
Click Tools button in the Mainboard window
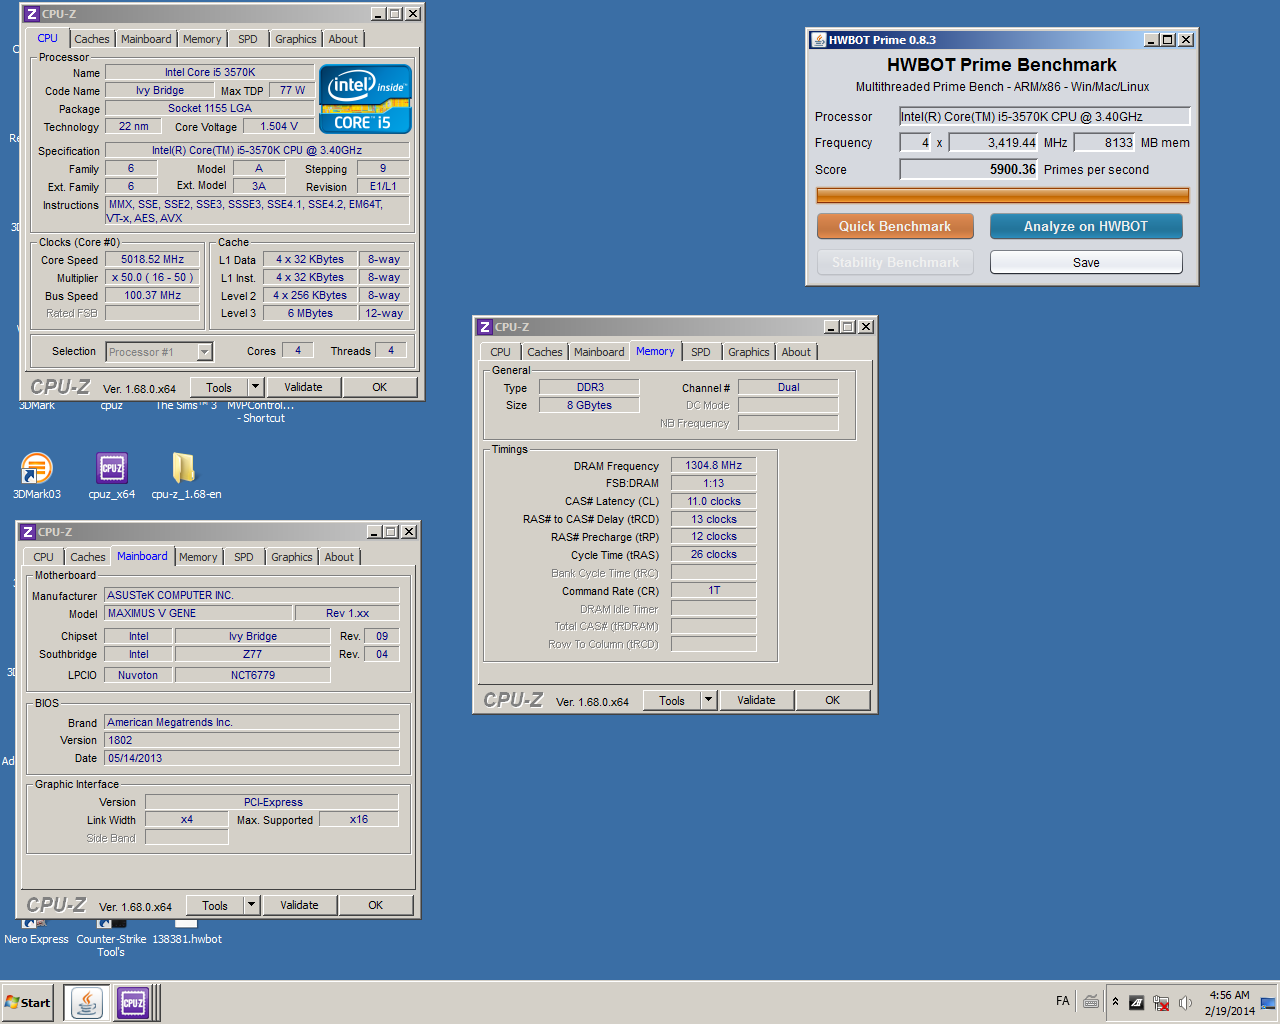pyautogui.click(x=215, y=905)
